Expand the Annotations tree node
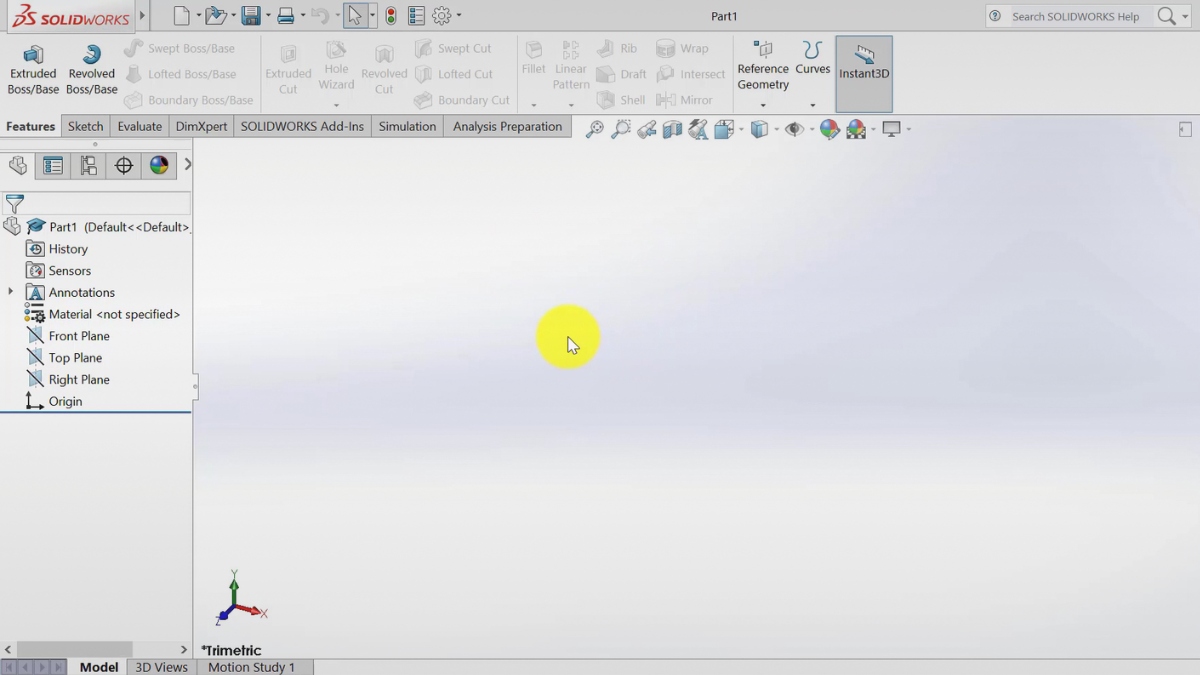Screen dimensions: 1200x675 (11, 292)
